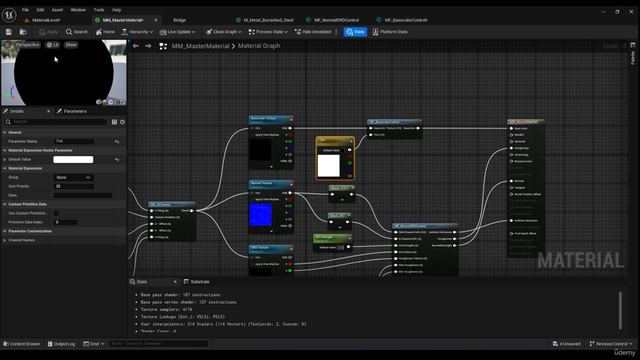Viewport: 640px width, 360px height.
Task: Click the Unreal Engine logo icon
Action: (x=9, y=15)
